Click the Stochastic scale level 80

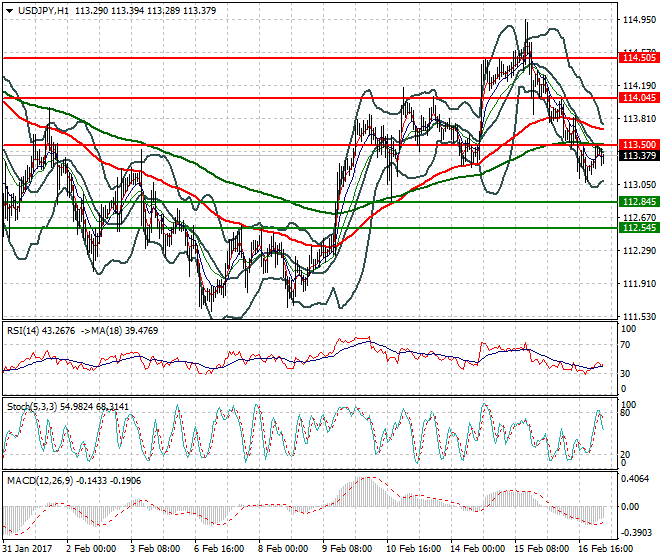625,413
